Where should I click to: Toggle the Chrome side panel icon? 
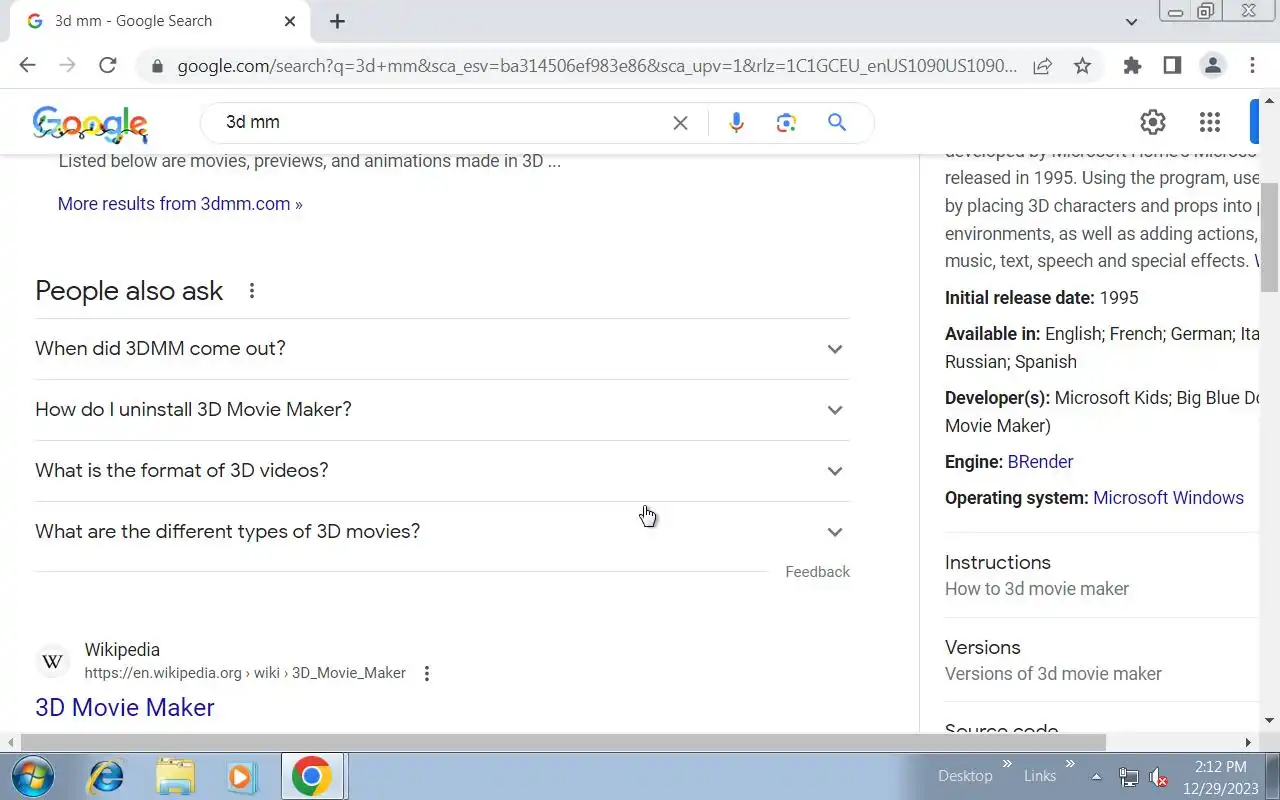(1172, 66)
